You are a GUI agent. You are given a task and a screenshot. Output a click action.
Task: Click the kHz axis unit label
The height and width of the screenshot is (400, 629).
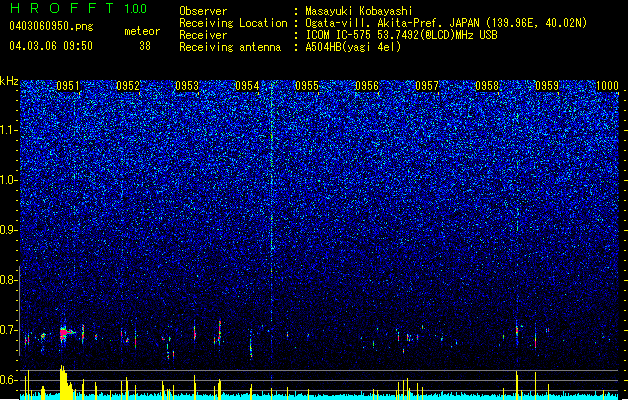tap(9, 82)
